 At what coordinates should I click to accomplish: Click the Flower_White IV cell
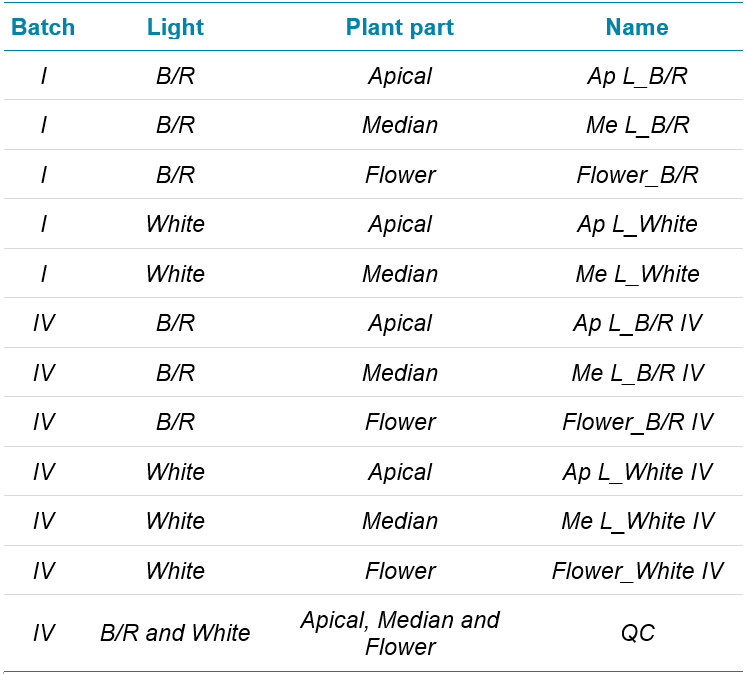coord(637,571)
